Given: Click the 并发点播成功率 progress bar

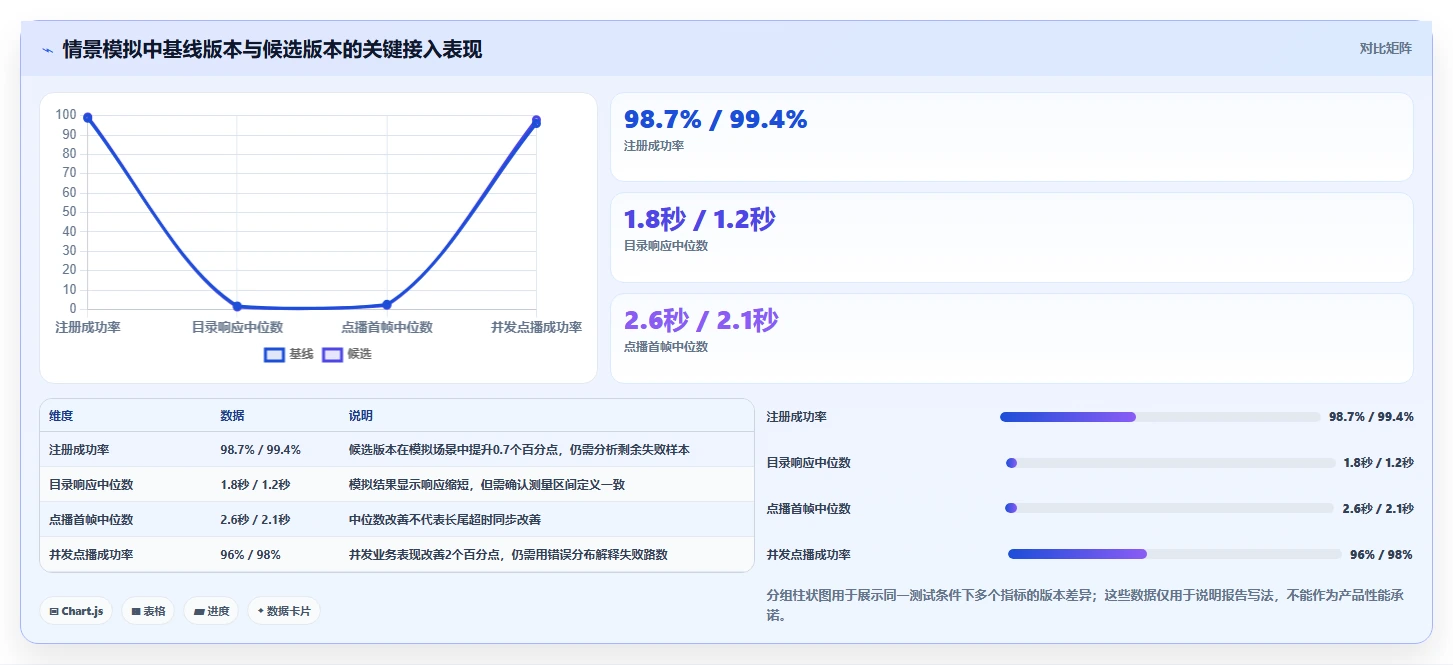Looking at the screenshot, I should click(1174, 554).
